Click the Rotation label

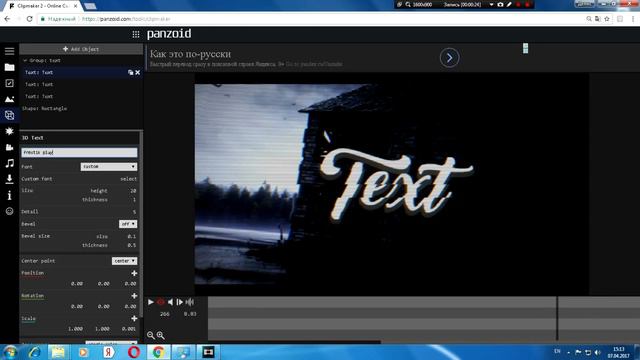pyautogui.click(x=33, y=296)
